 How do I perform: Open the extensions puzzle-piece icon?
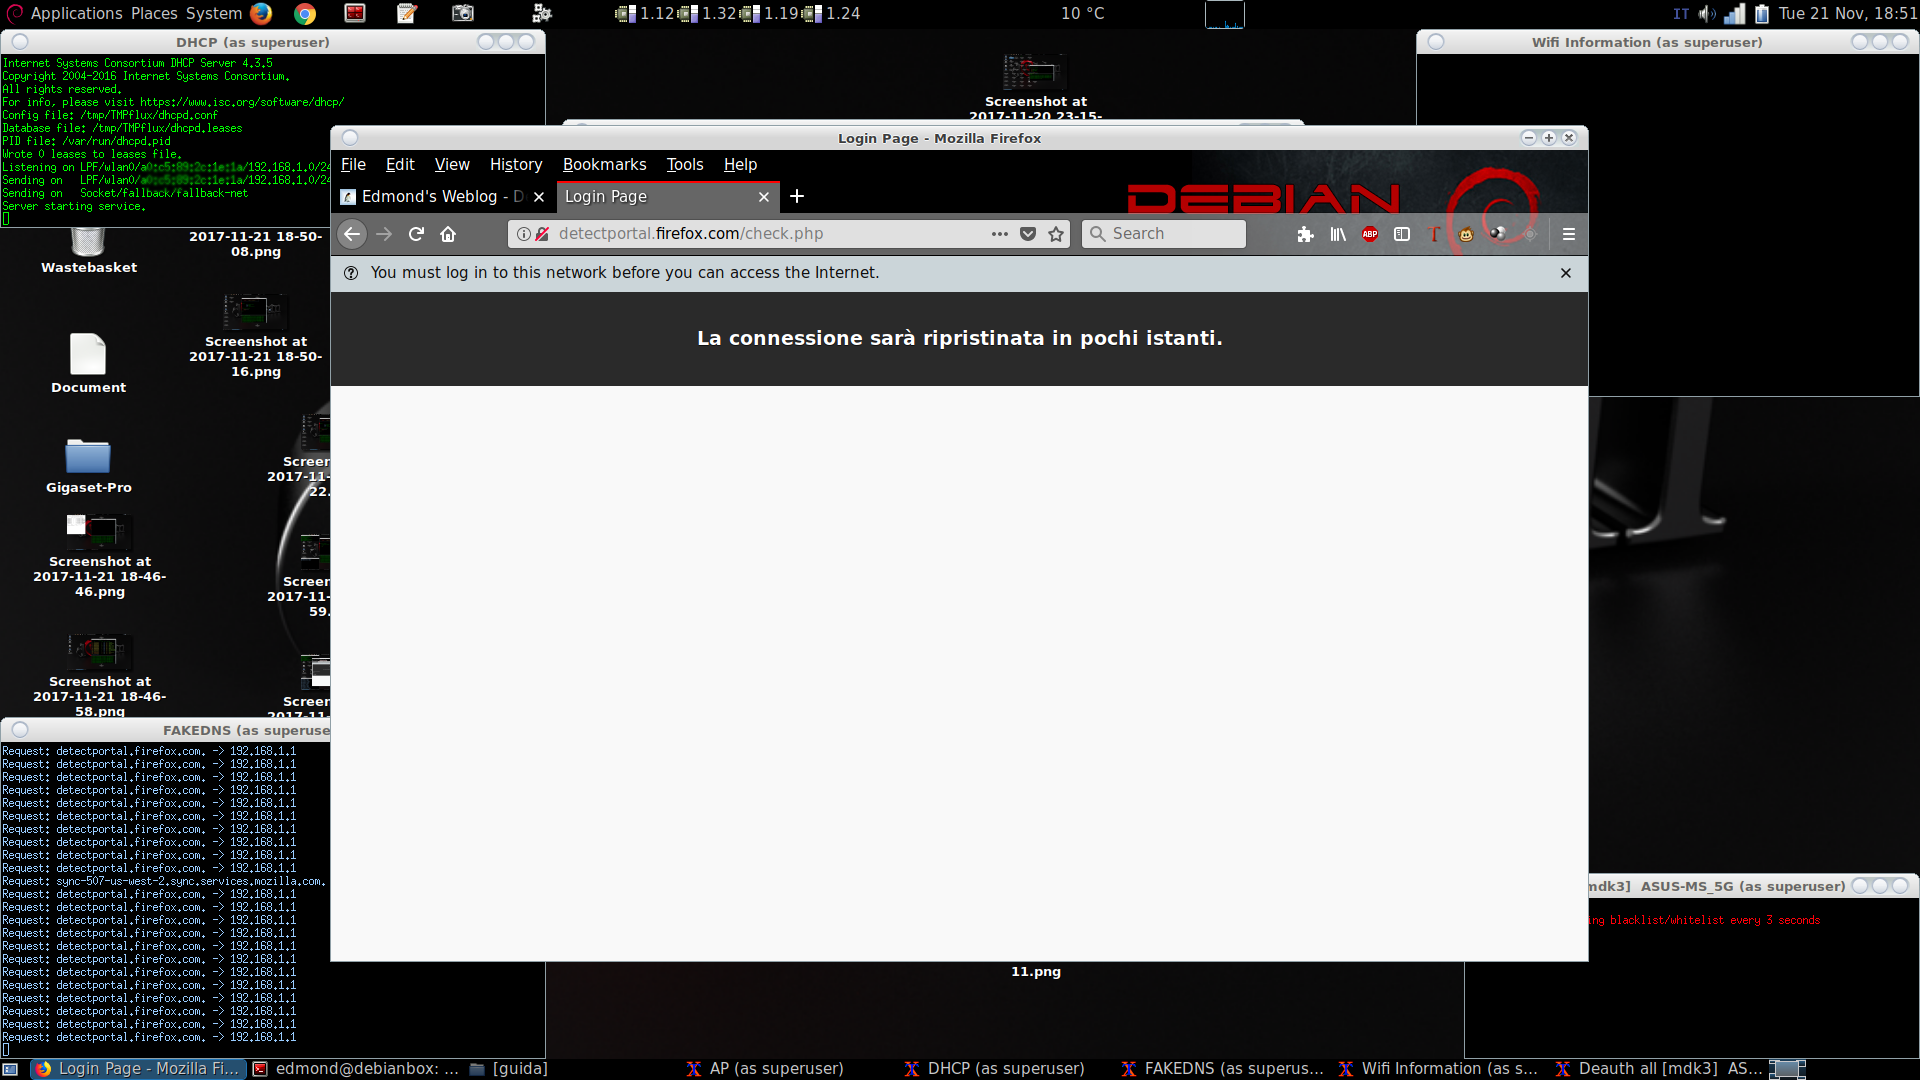(x=1305, y=234)
